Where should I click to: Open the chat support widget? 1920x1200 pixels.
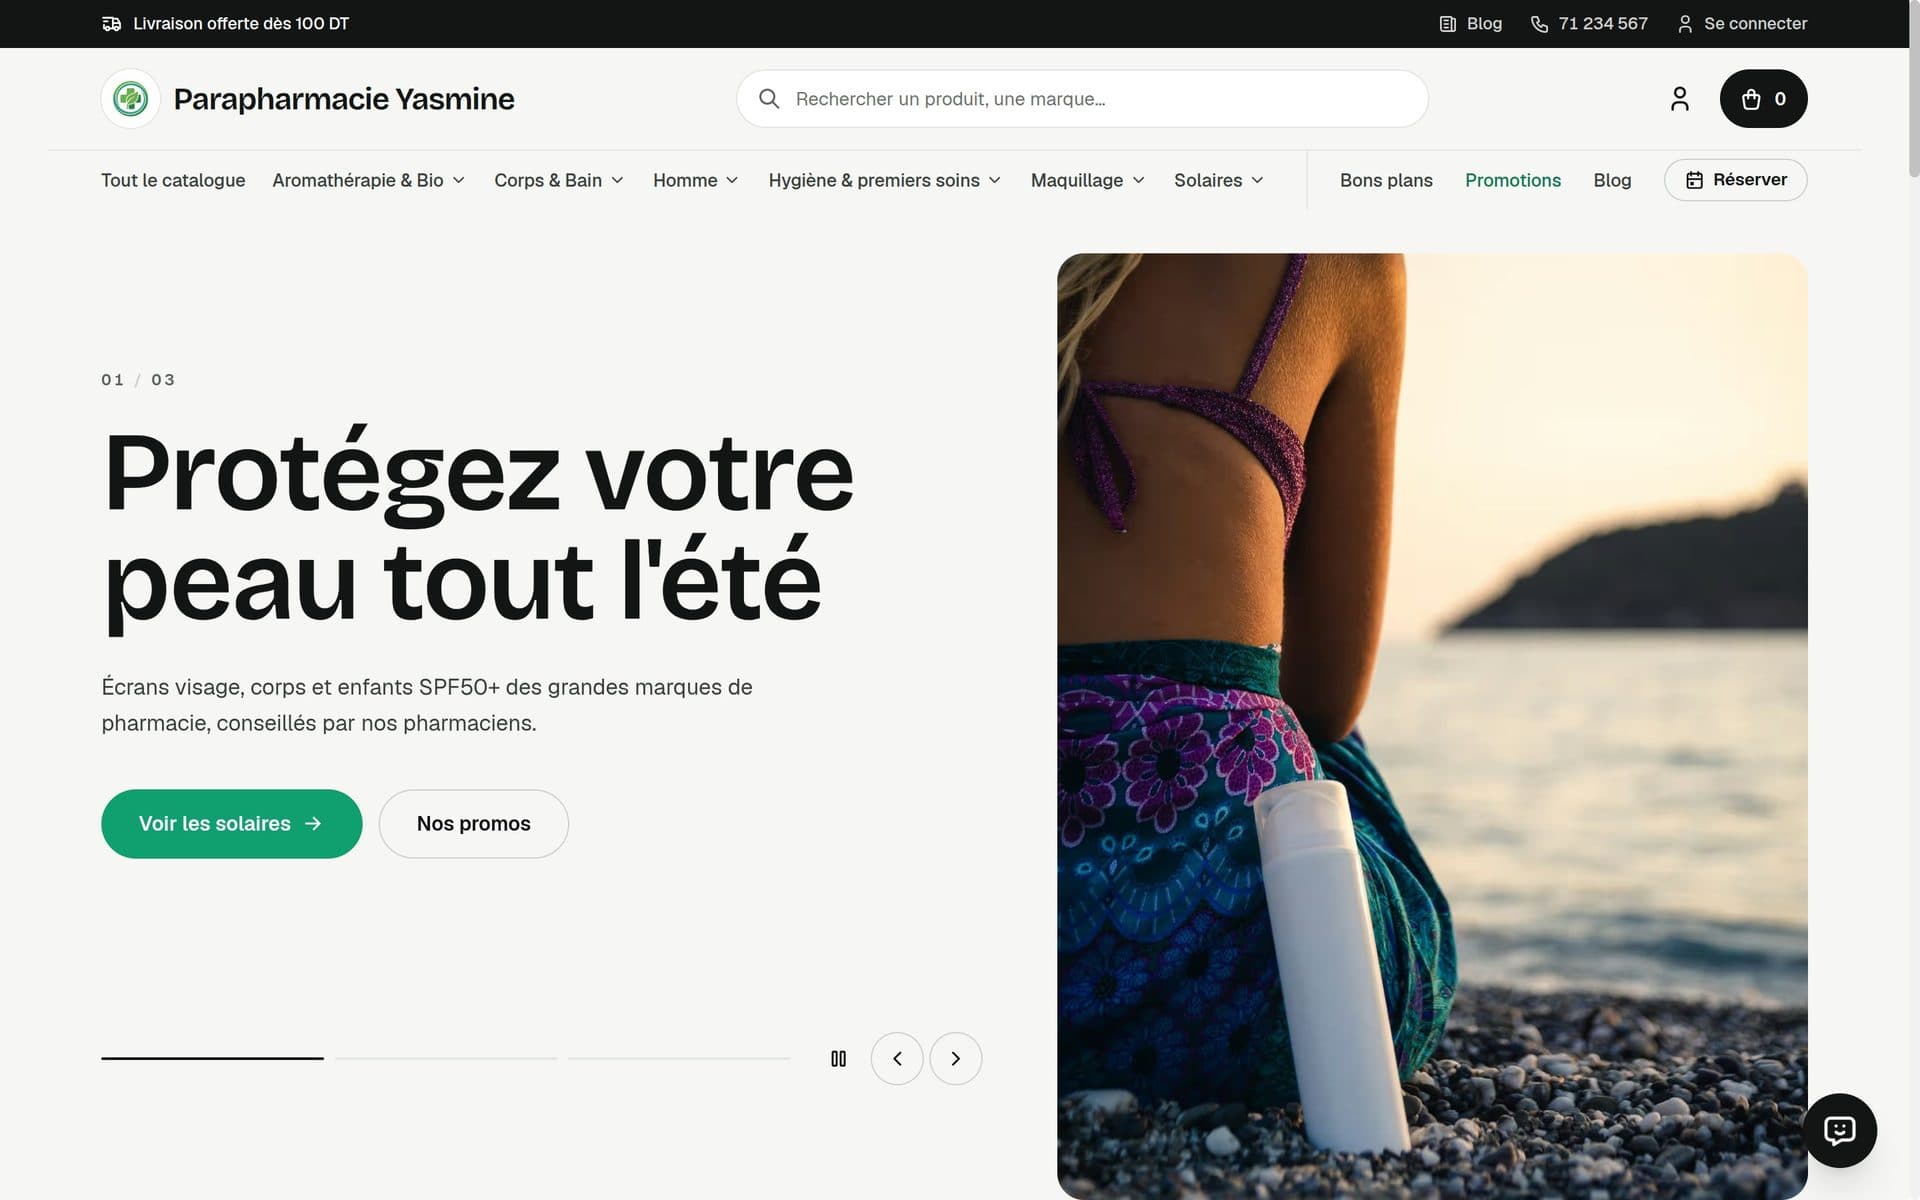[1840, 1130]
